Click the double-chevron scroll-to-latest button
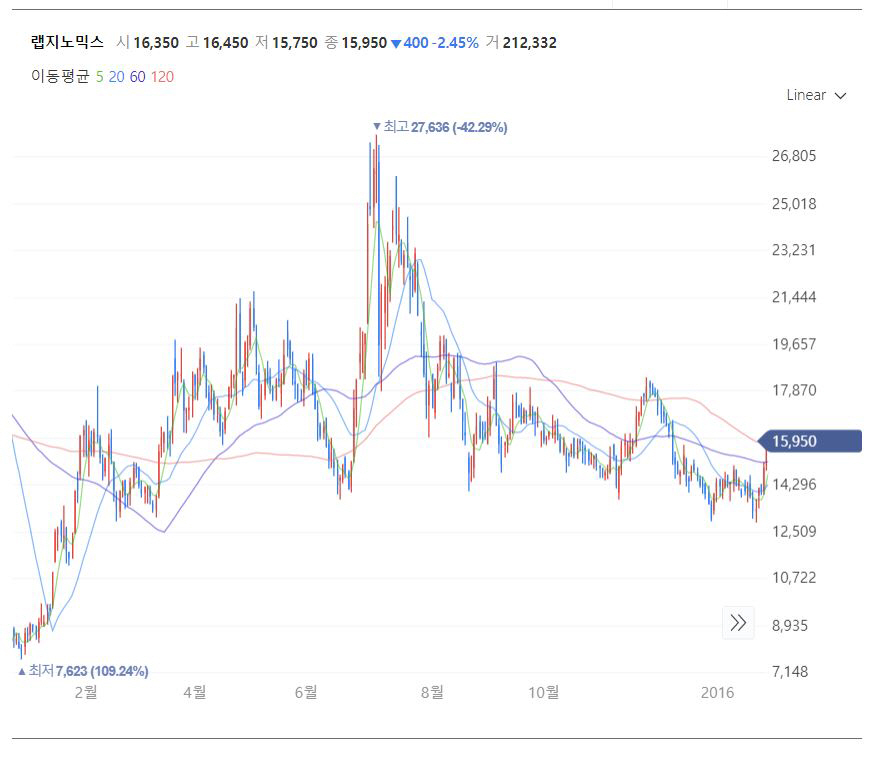 coord(738,623)
